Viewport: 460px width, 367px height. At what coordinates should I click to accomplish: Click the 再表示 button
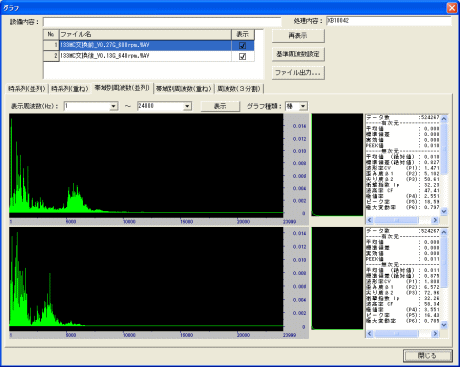298,36
